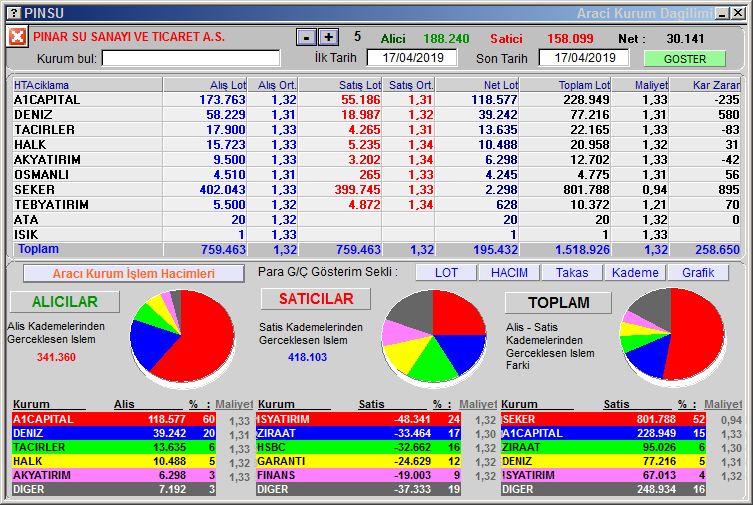The height and width of the screenshot is (505, 753).
Task: Click pink FINANS row in sellers list
Action: [x=359, y=475]
